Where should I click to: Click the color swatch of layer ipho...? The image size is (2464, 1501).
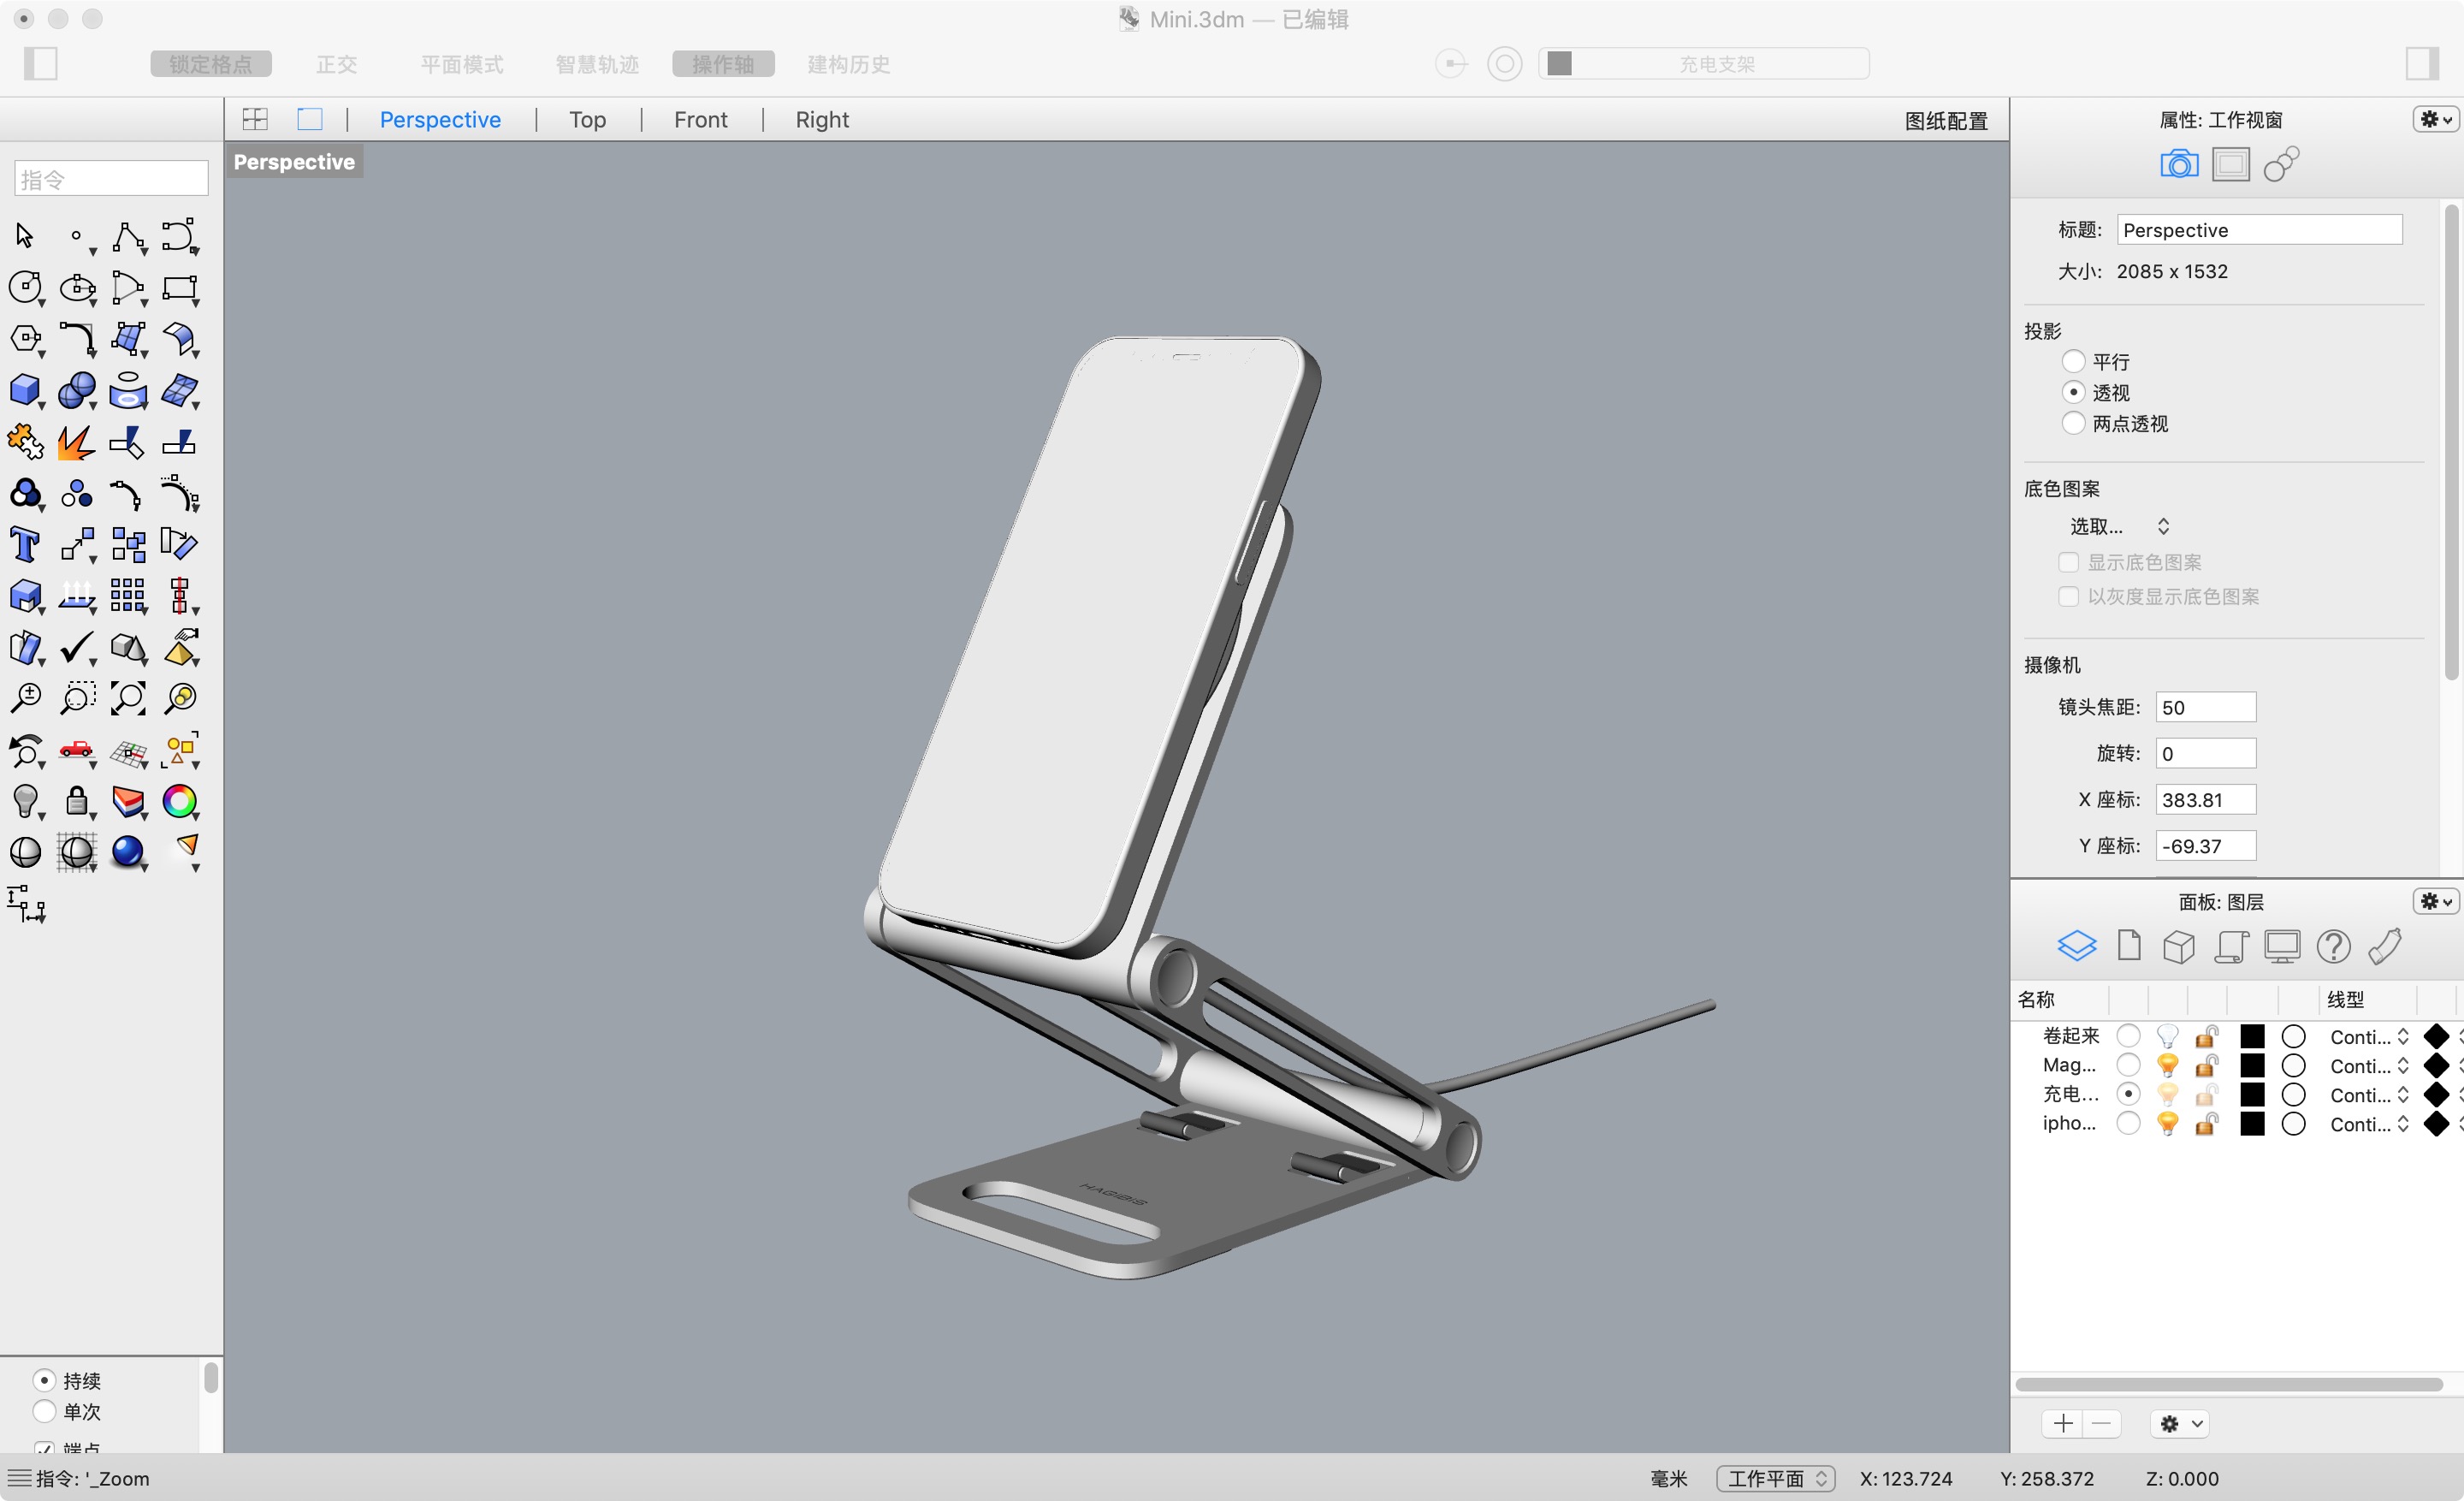(2250, 1124)
